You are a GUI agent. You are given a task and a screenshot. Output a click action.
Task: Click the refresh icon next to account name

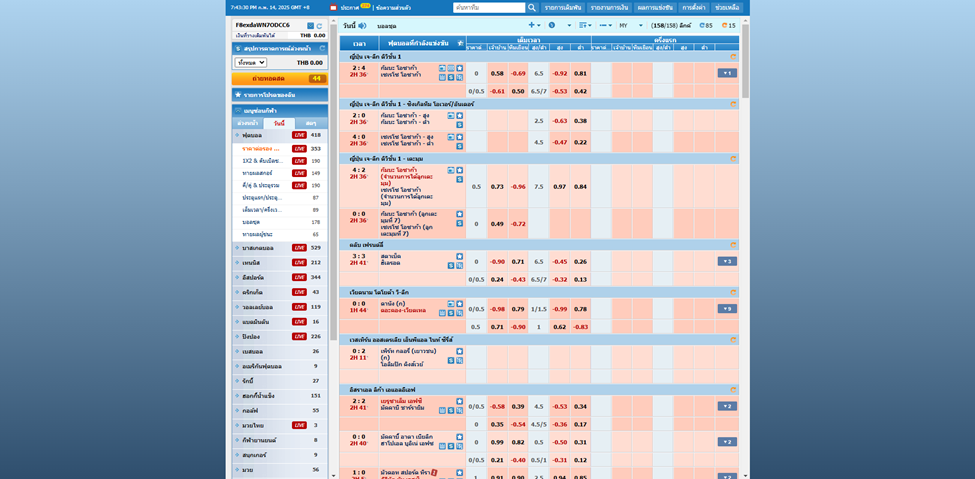(x=320, y=25)
